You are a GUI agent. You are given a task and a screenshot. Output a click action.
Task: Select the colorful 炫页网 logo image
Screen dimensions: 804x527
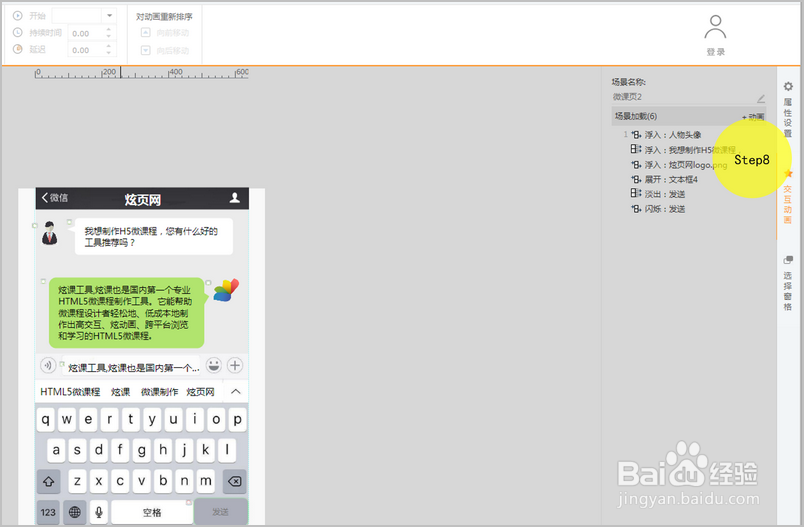(x=226, y=290)
